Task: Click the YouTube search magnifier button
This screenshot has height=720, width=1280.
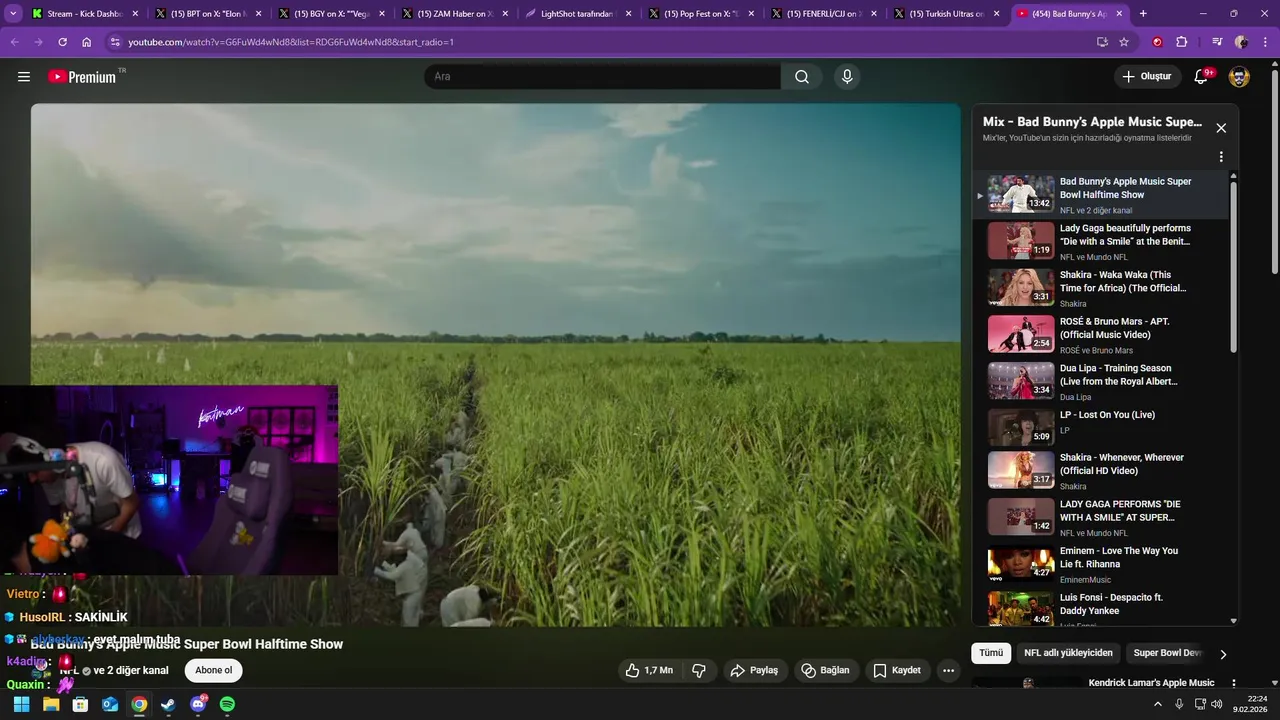Action: [x=802, y=77]
